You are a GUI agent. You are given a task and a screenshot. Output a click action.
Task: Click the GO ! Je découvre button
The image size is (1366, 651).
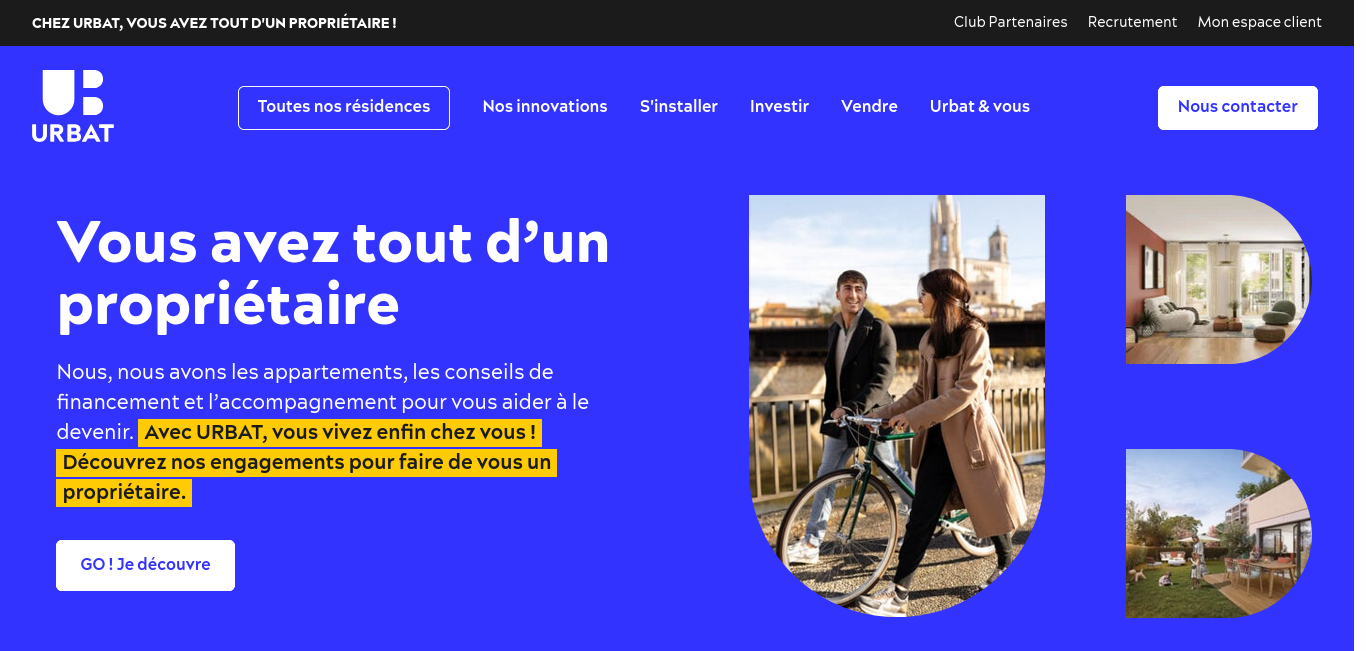[145, 565]
